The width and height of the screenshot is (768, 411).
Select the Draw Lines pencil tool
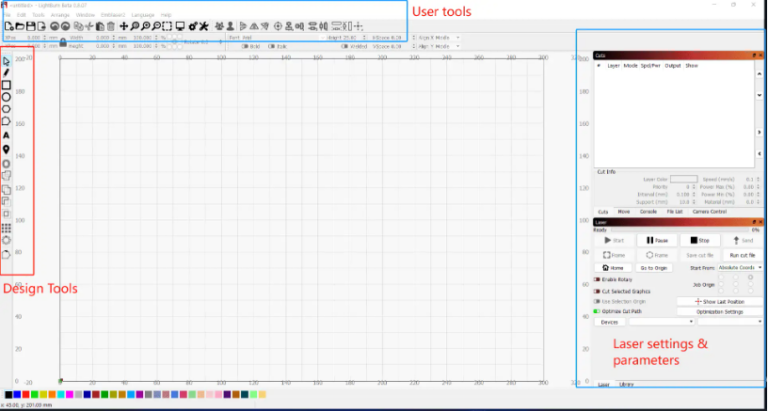(6, 73)
